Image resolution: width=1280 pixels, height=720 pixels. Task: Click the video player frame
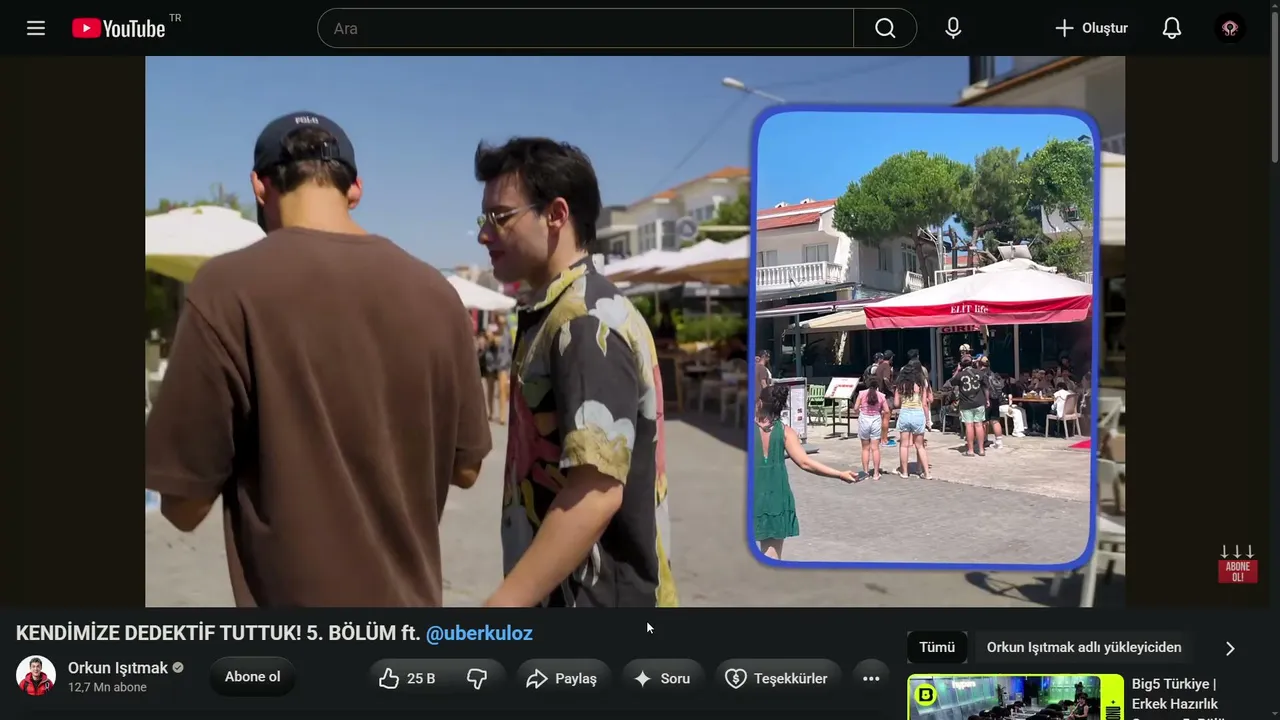(x=635, y=331)
